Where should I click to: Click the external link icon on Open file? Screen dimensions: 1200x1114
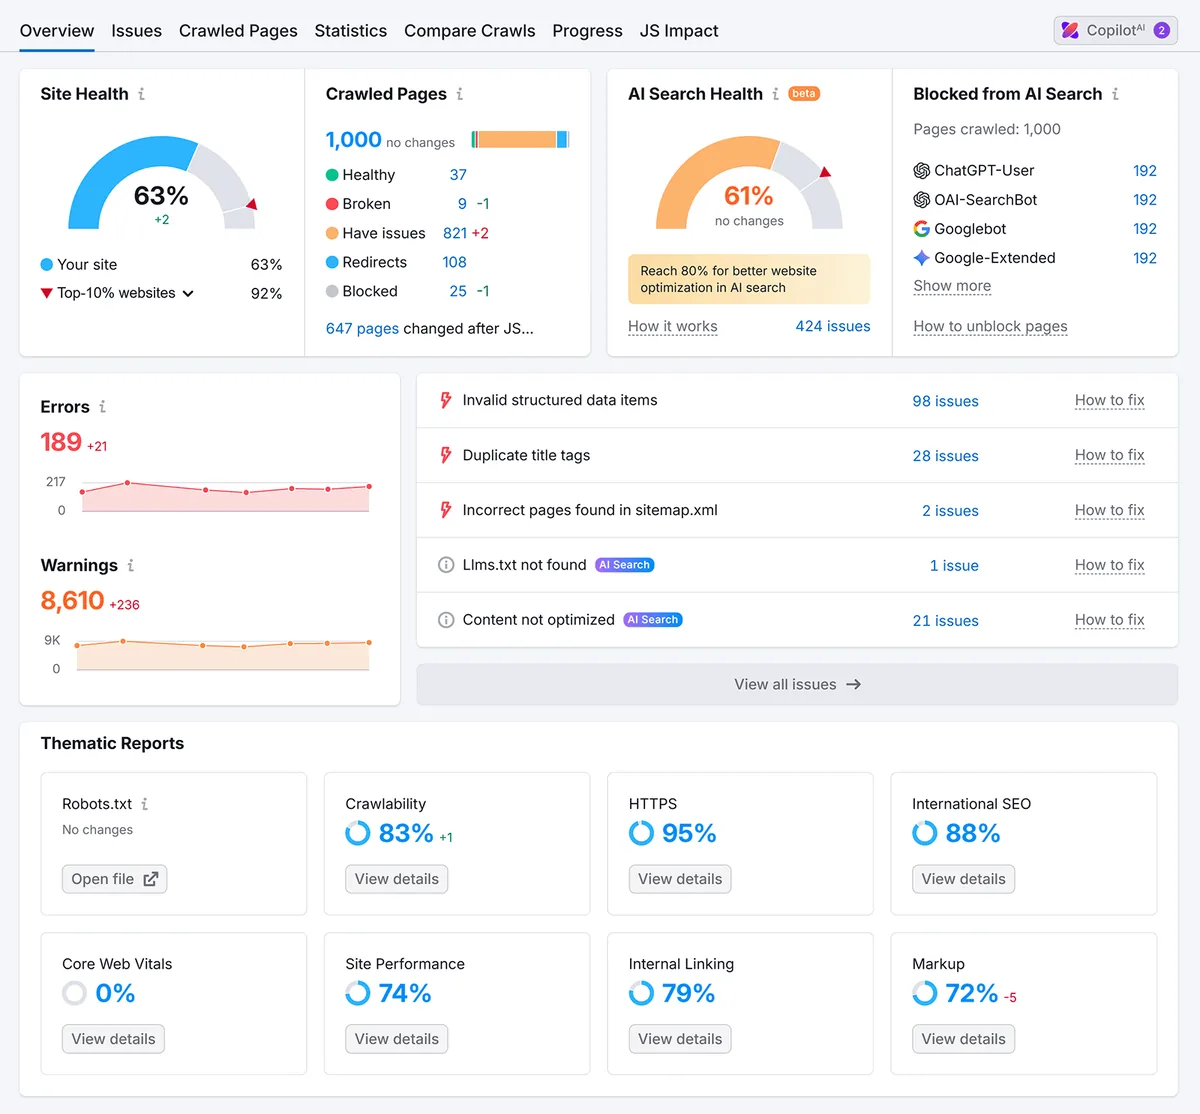pyautogui.click(x=150, y=879)
